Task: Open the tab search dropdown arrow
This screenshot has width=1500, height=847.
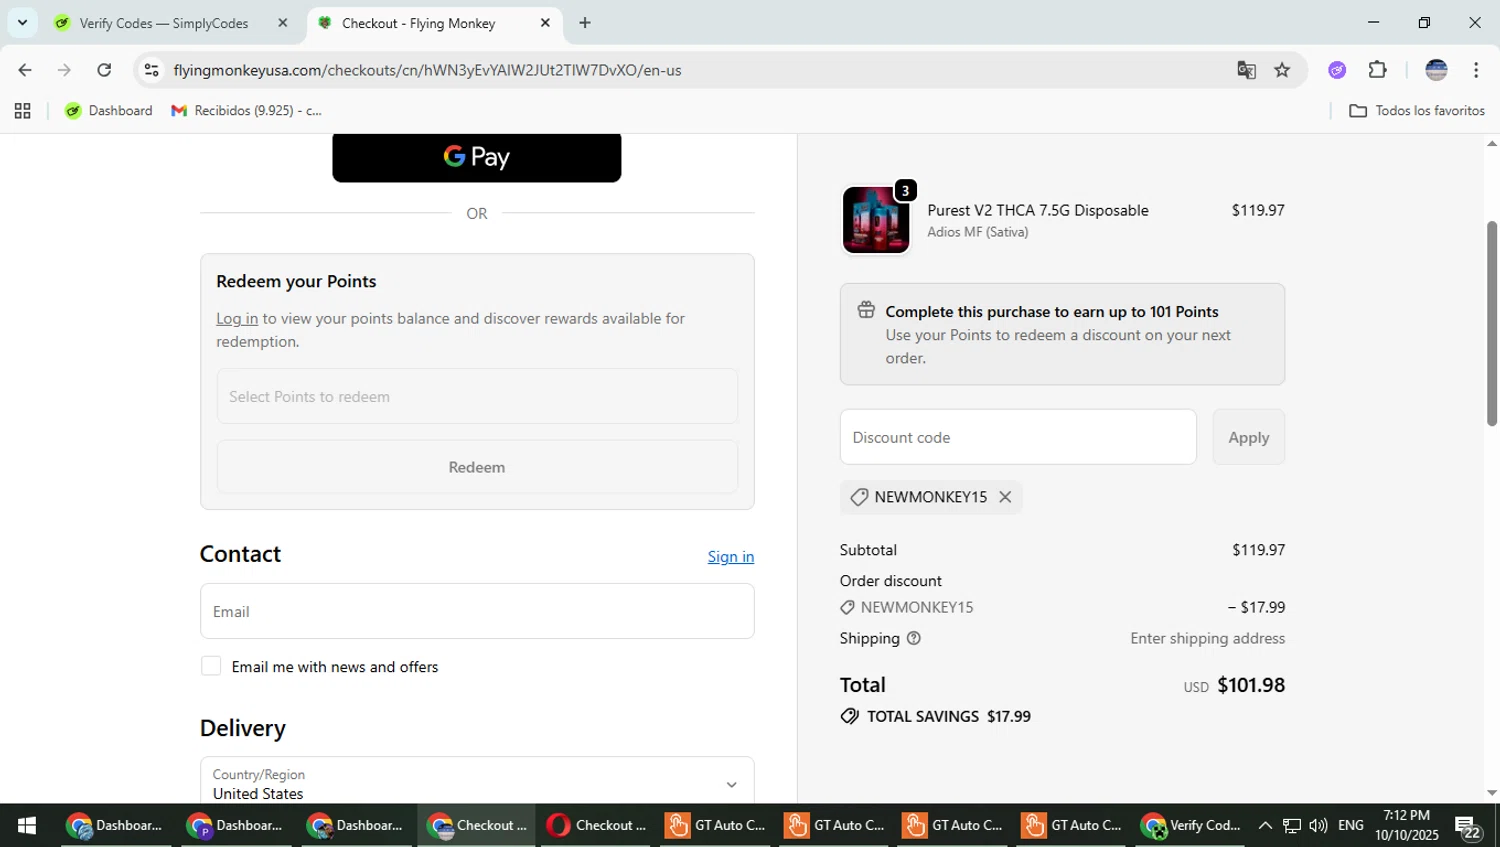Action: (22, 22)
